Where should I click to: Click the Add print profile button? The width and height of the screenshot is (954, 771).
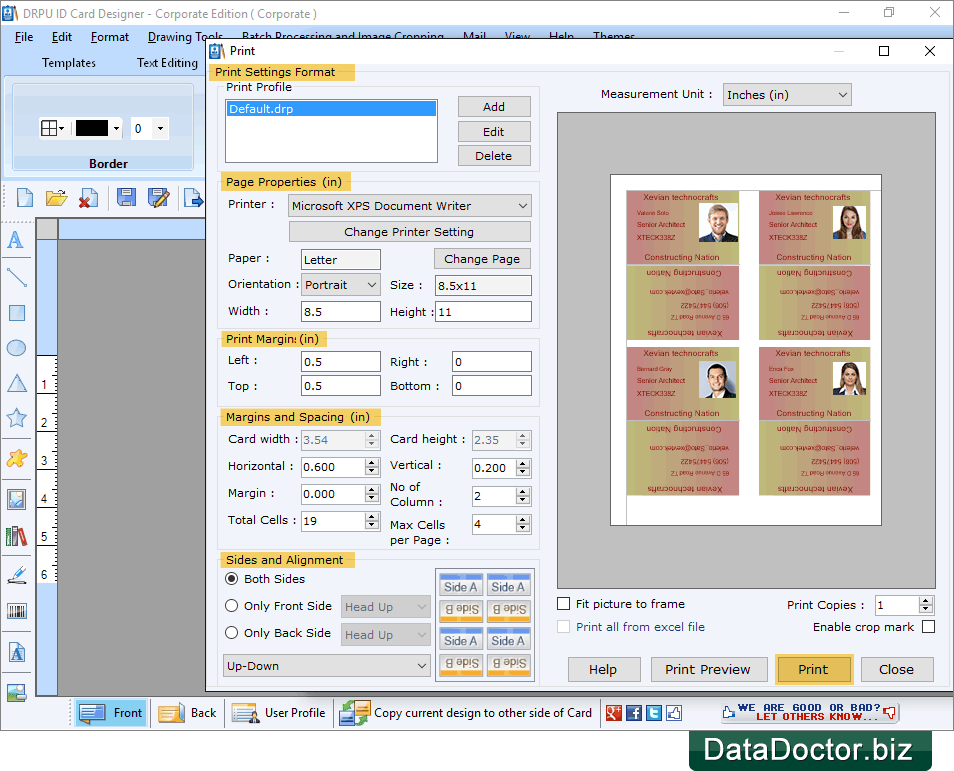[x=494, y=106]
